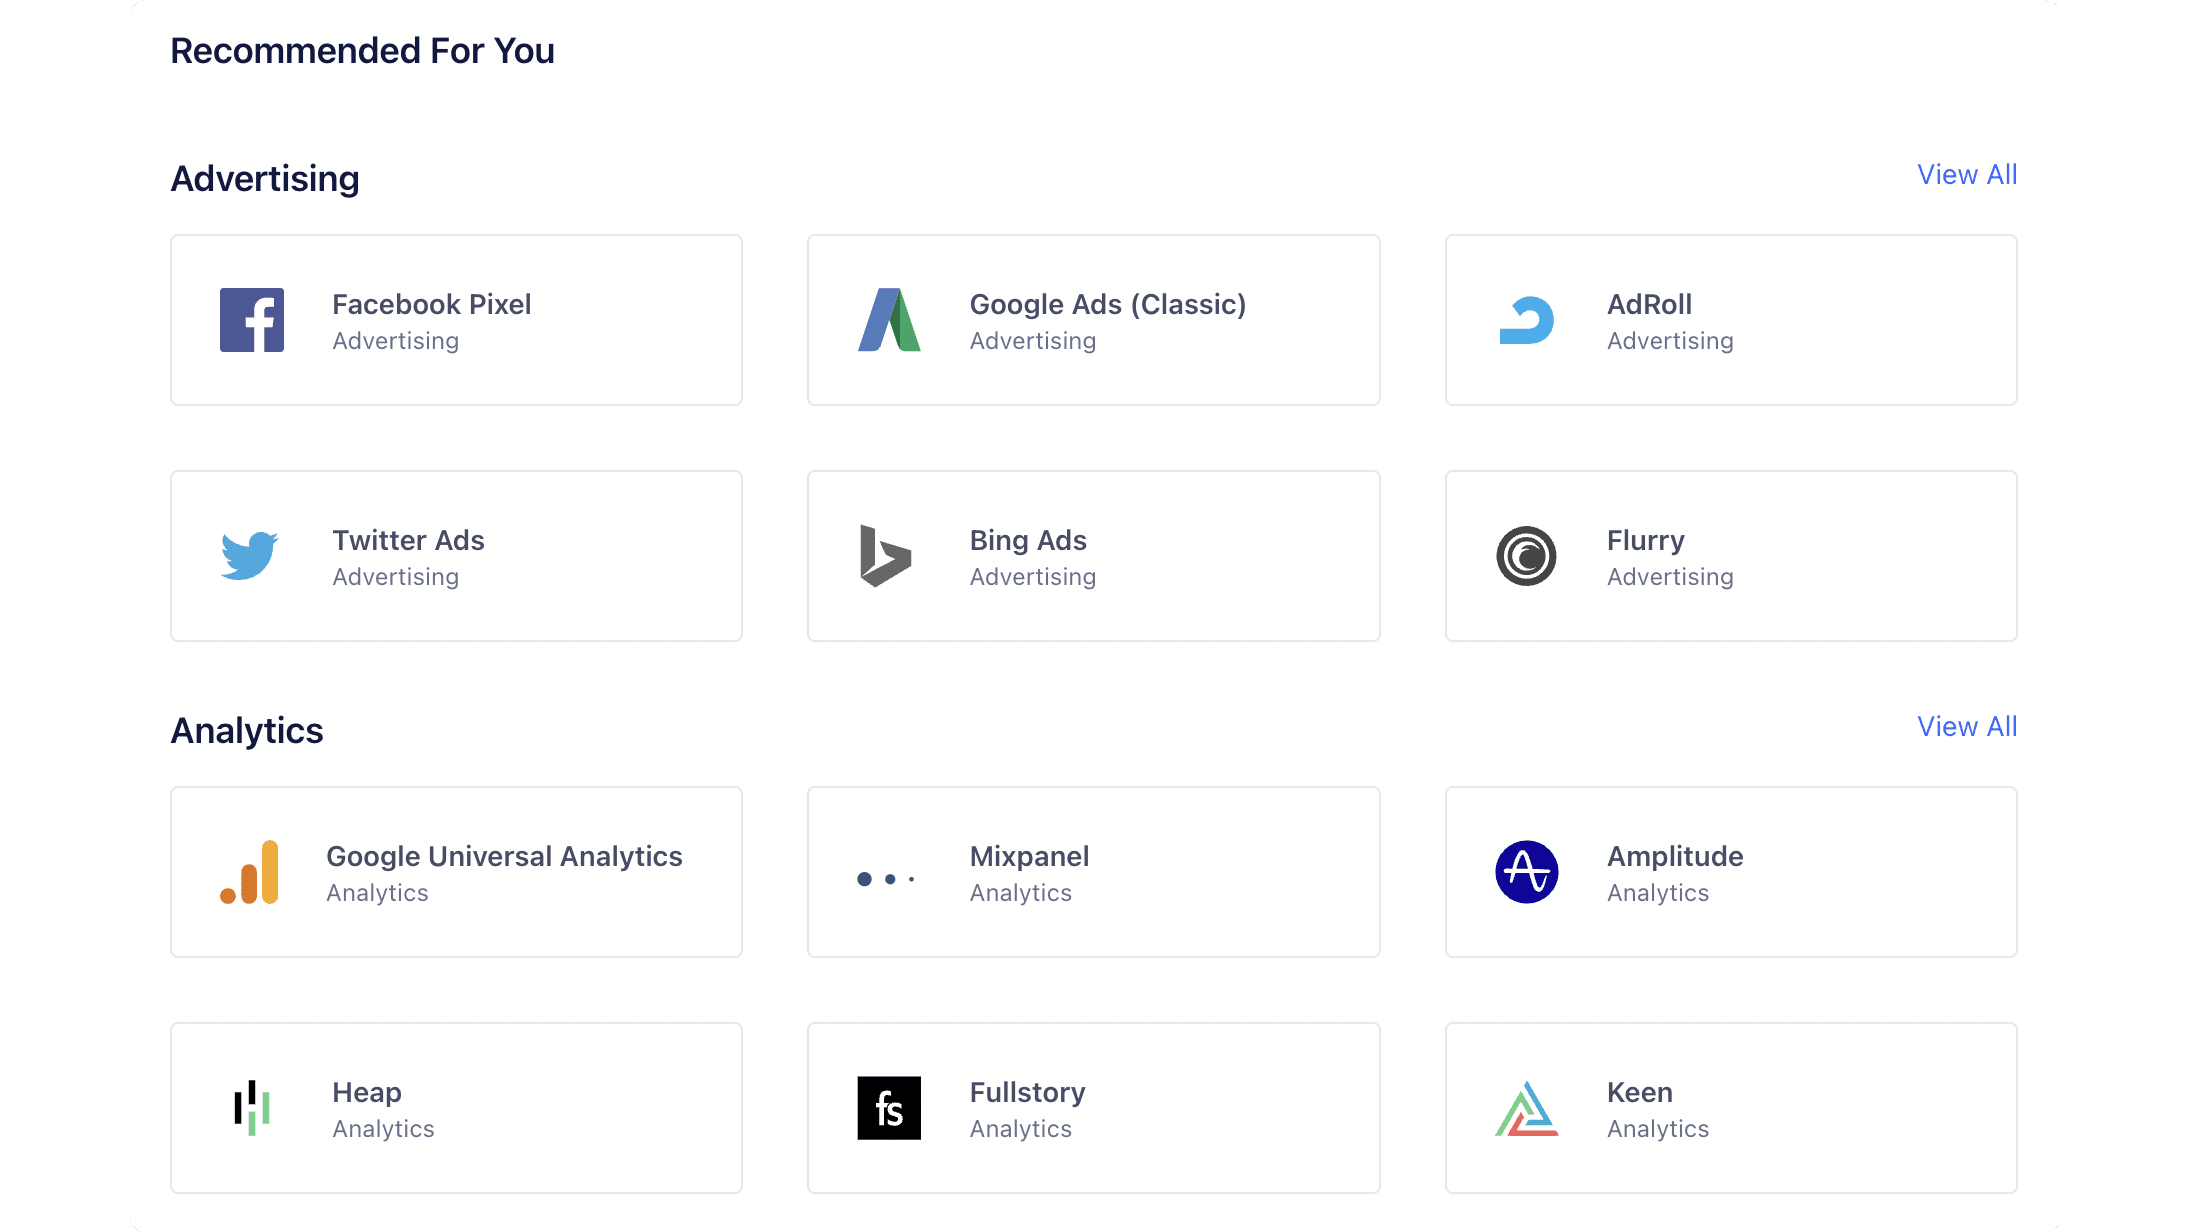Image resolution: width=2190 pixels, height=1232 pixels.
Task: Select the Mixpanel integration card
Action: point(1094,871)
